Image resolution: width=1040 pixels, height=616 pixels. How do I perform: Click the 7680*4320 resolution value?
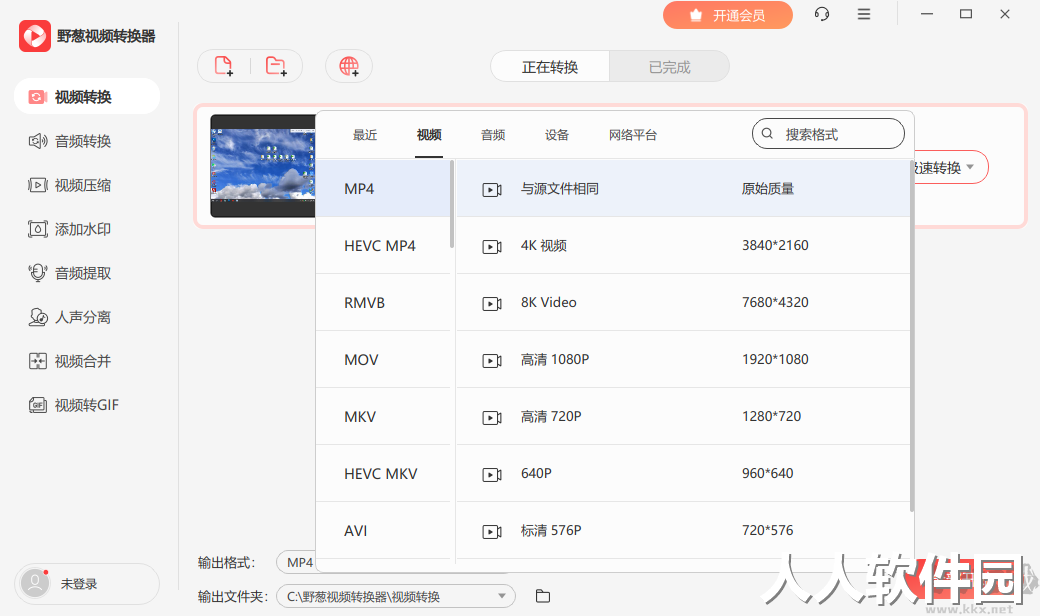click(x=775, y=302)
